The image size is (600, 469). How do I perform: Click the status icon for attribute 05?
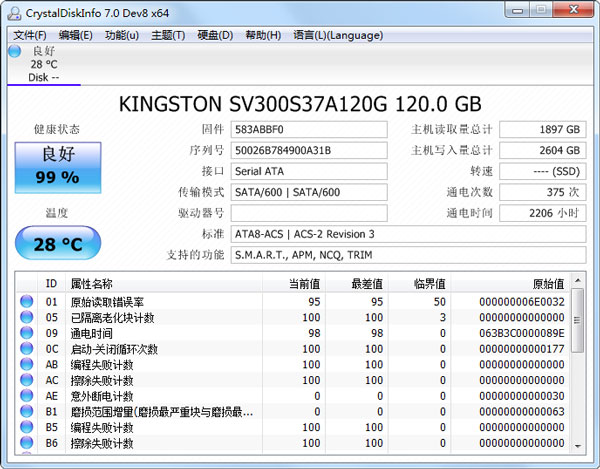coord(26,317)
